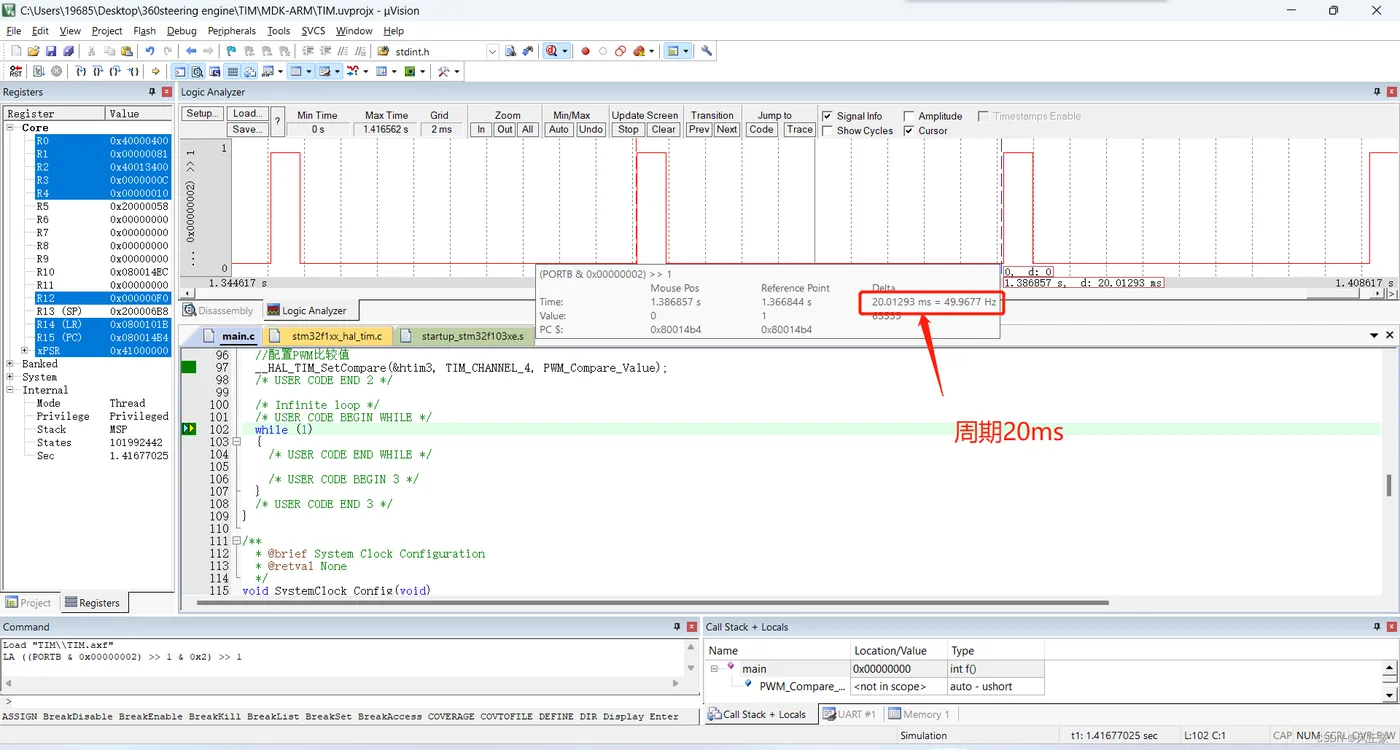The width and height of the screenshot is (1400, 750).
Task: Open the Flash menu
Action: click(x=144, y=31)
